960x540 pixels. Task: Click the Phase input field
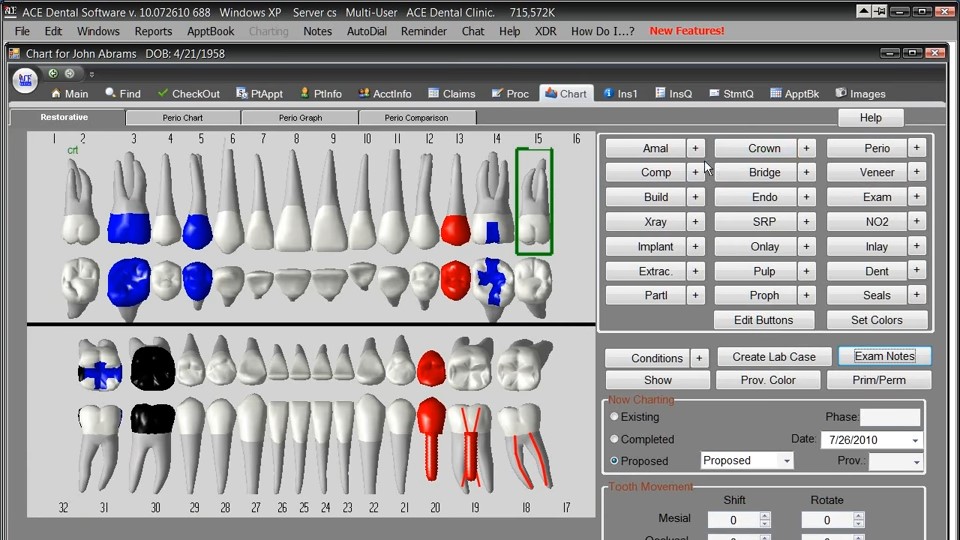coord(890,417)
